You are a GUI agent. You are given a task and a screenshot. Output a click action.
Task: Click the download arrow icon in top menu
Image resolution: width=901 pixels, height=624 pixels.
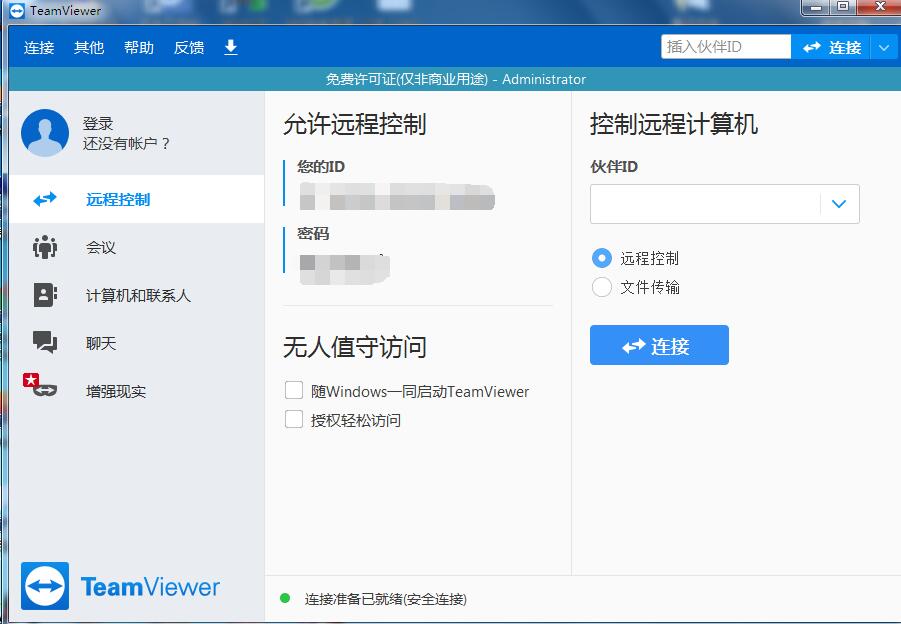tap(230, 47)
